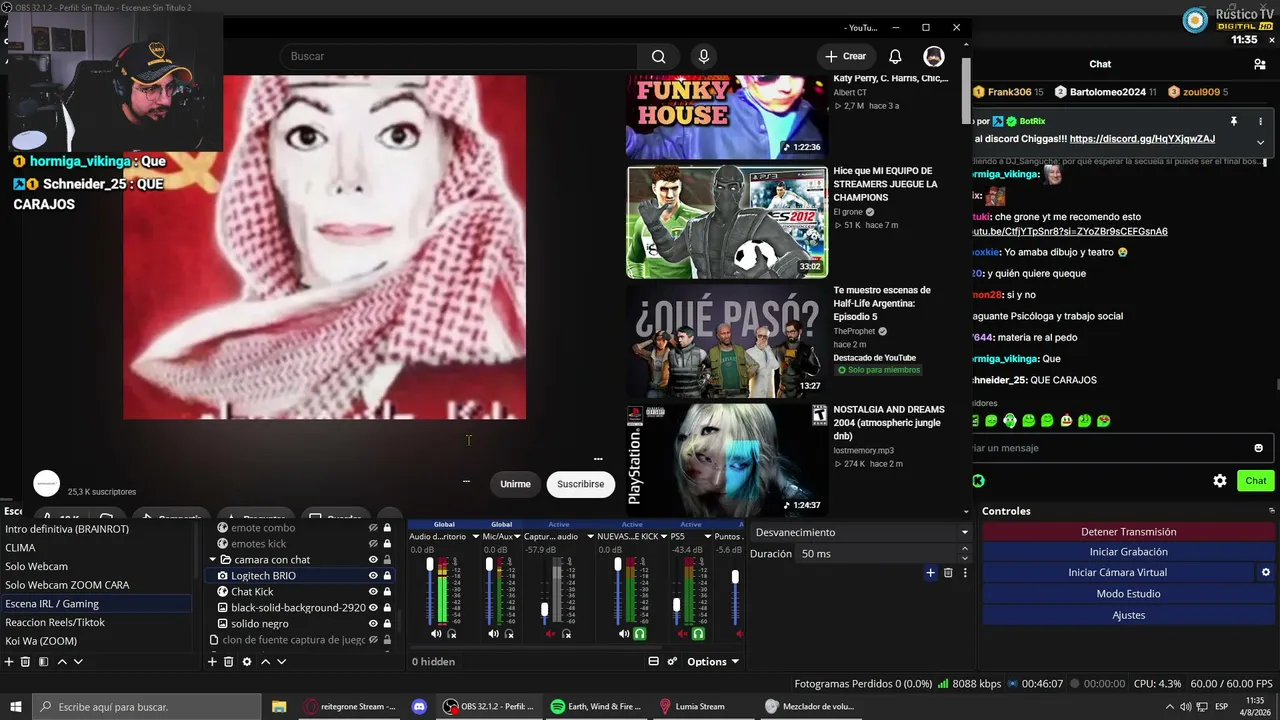Click Iniciar Grabación button

(1129, 552)
